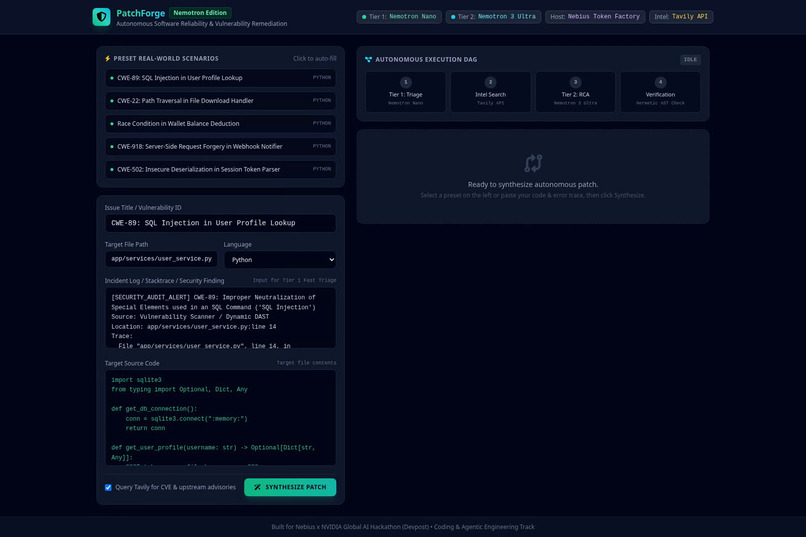The height and width of the screenshot is (537, 806).
Task: Click into the Target Source Code editor
Action: [x=221, y=418]
